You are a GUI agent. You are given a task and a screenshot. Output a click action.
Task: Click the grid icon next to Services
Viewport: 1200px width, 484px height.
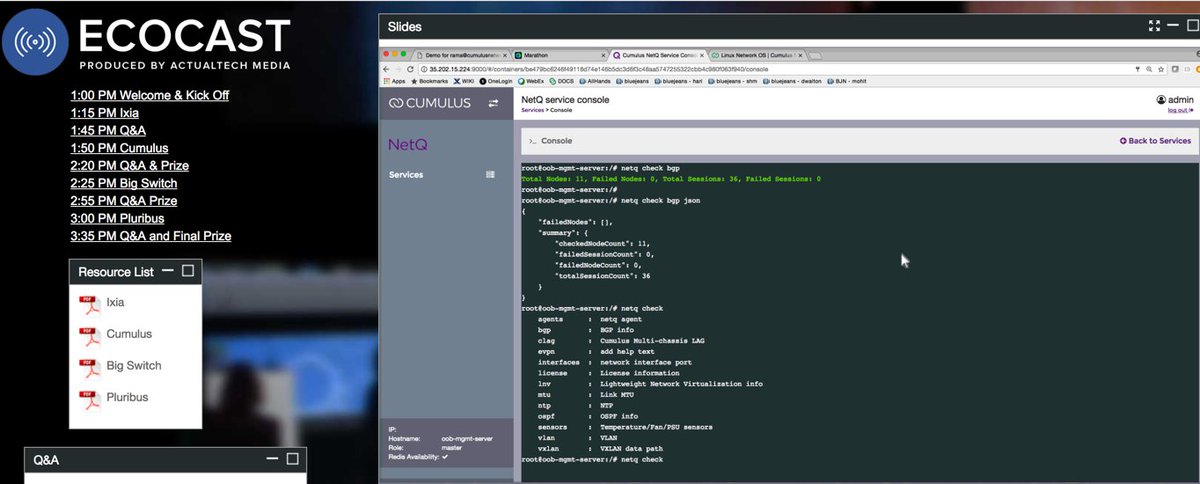coord(490,174)
